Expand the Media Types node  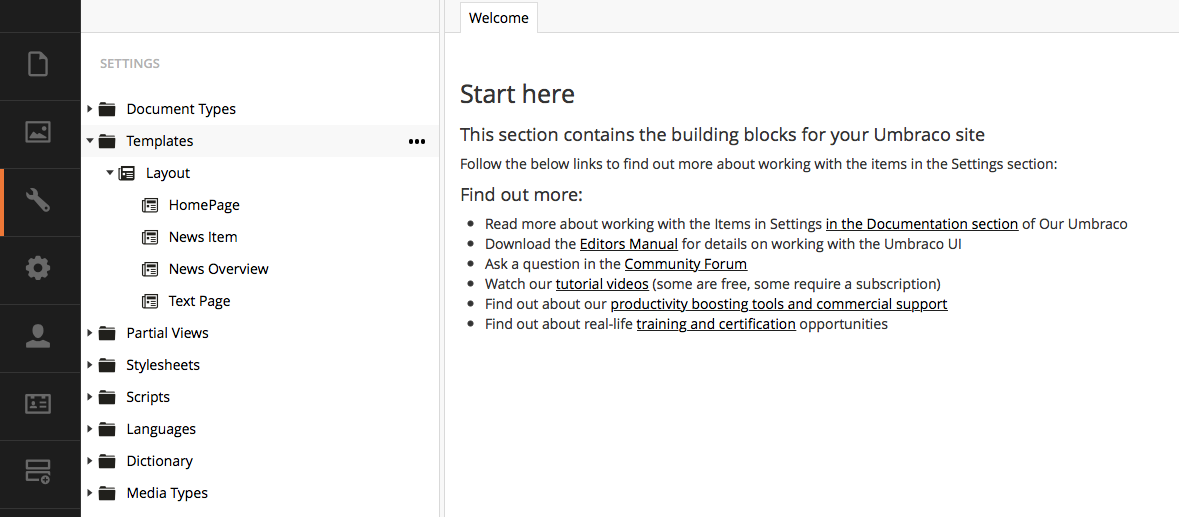(90, 493)
